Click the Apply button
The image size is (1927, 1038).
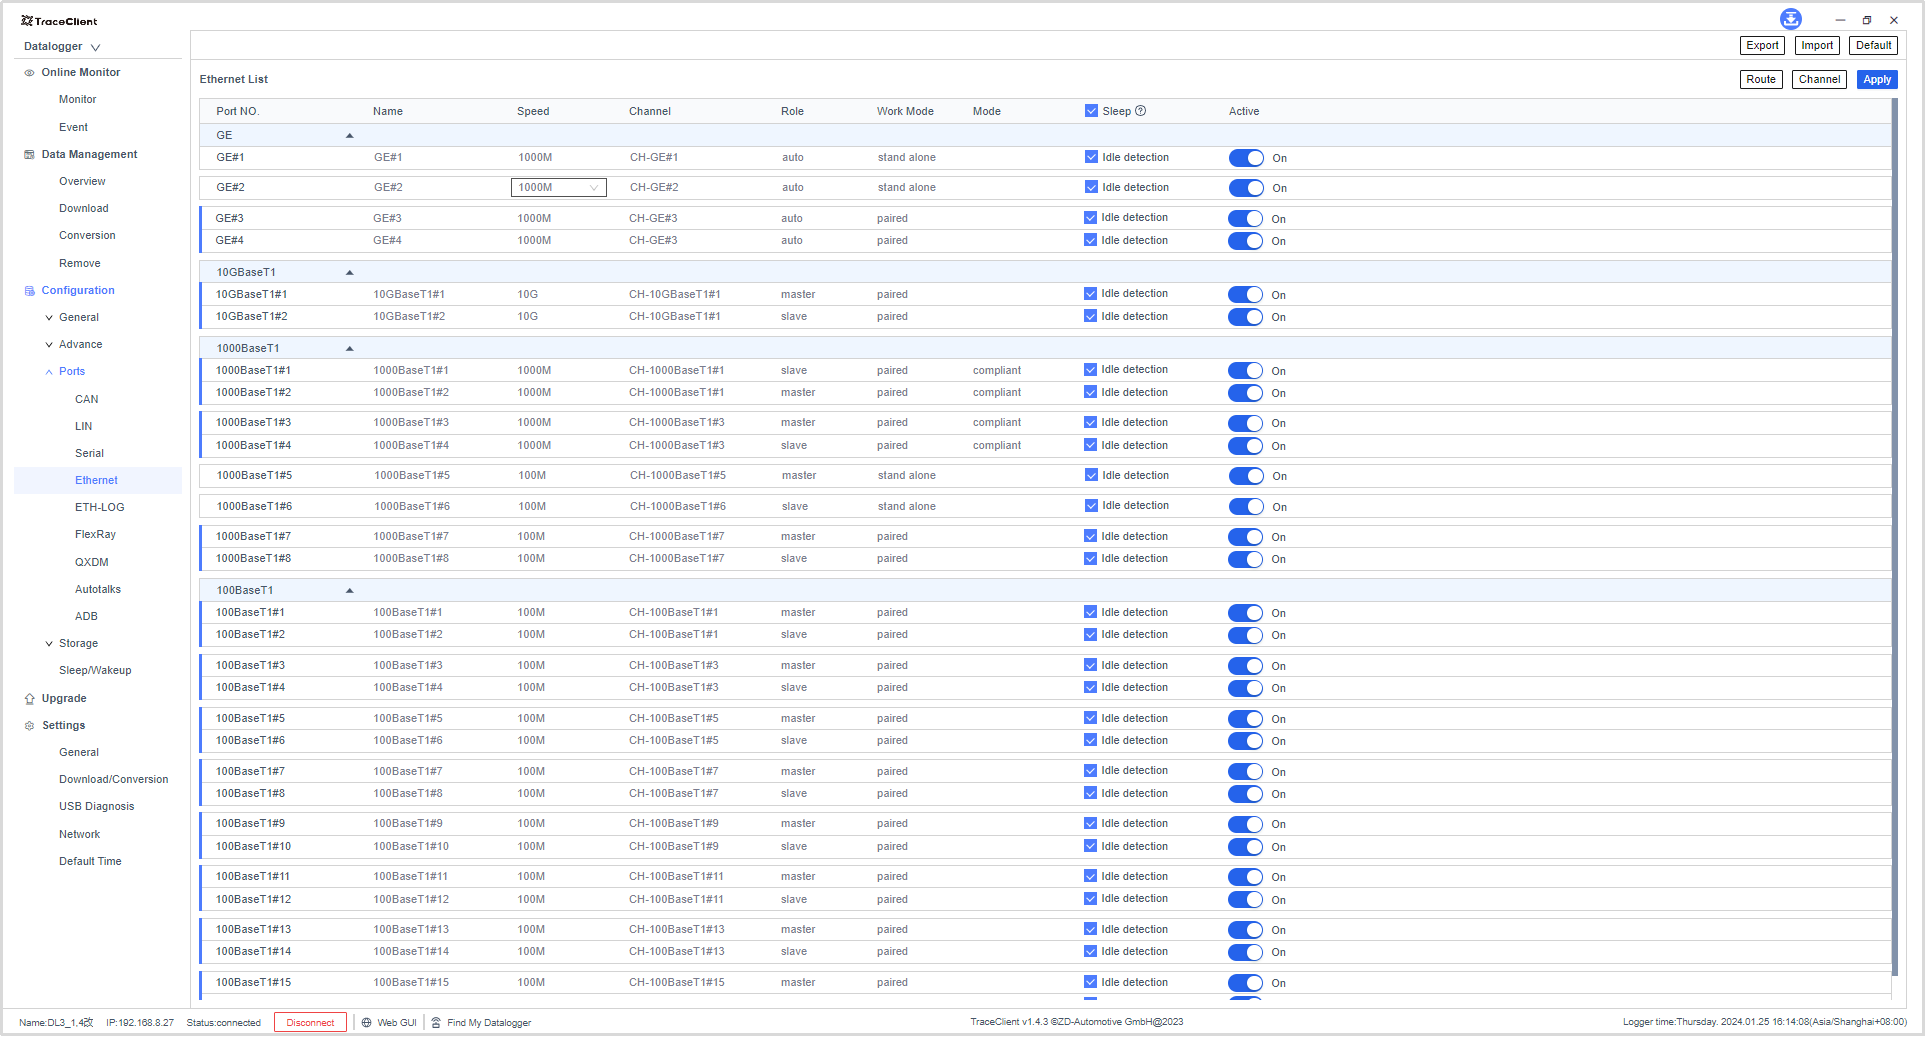[1876, 80]
